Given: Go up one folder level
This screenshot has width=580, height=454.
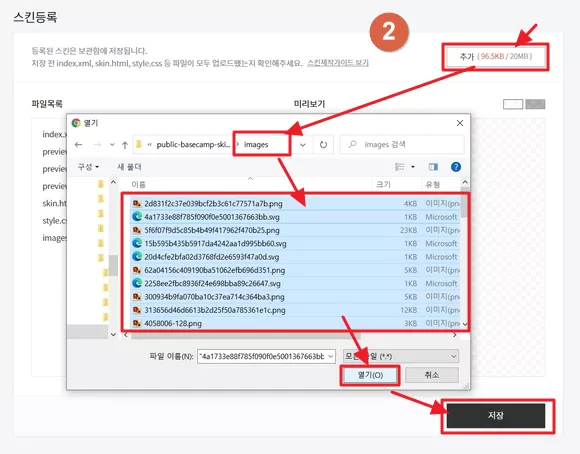Looking at the screenshot, I should tap(125, 145).
